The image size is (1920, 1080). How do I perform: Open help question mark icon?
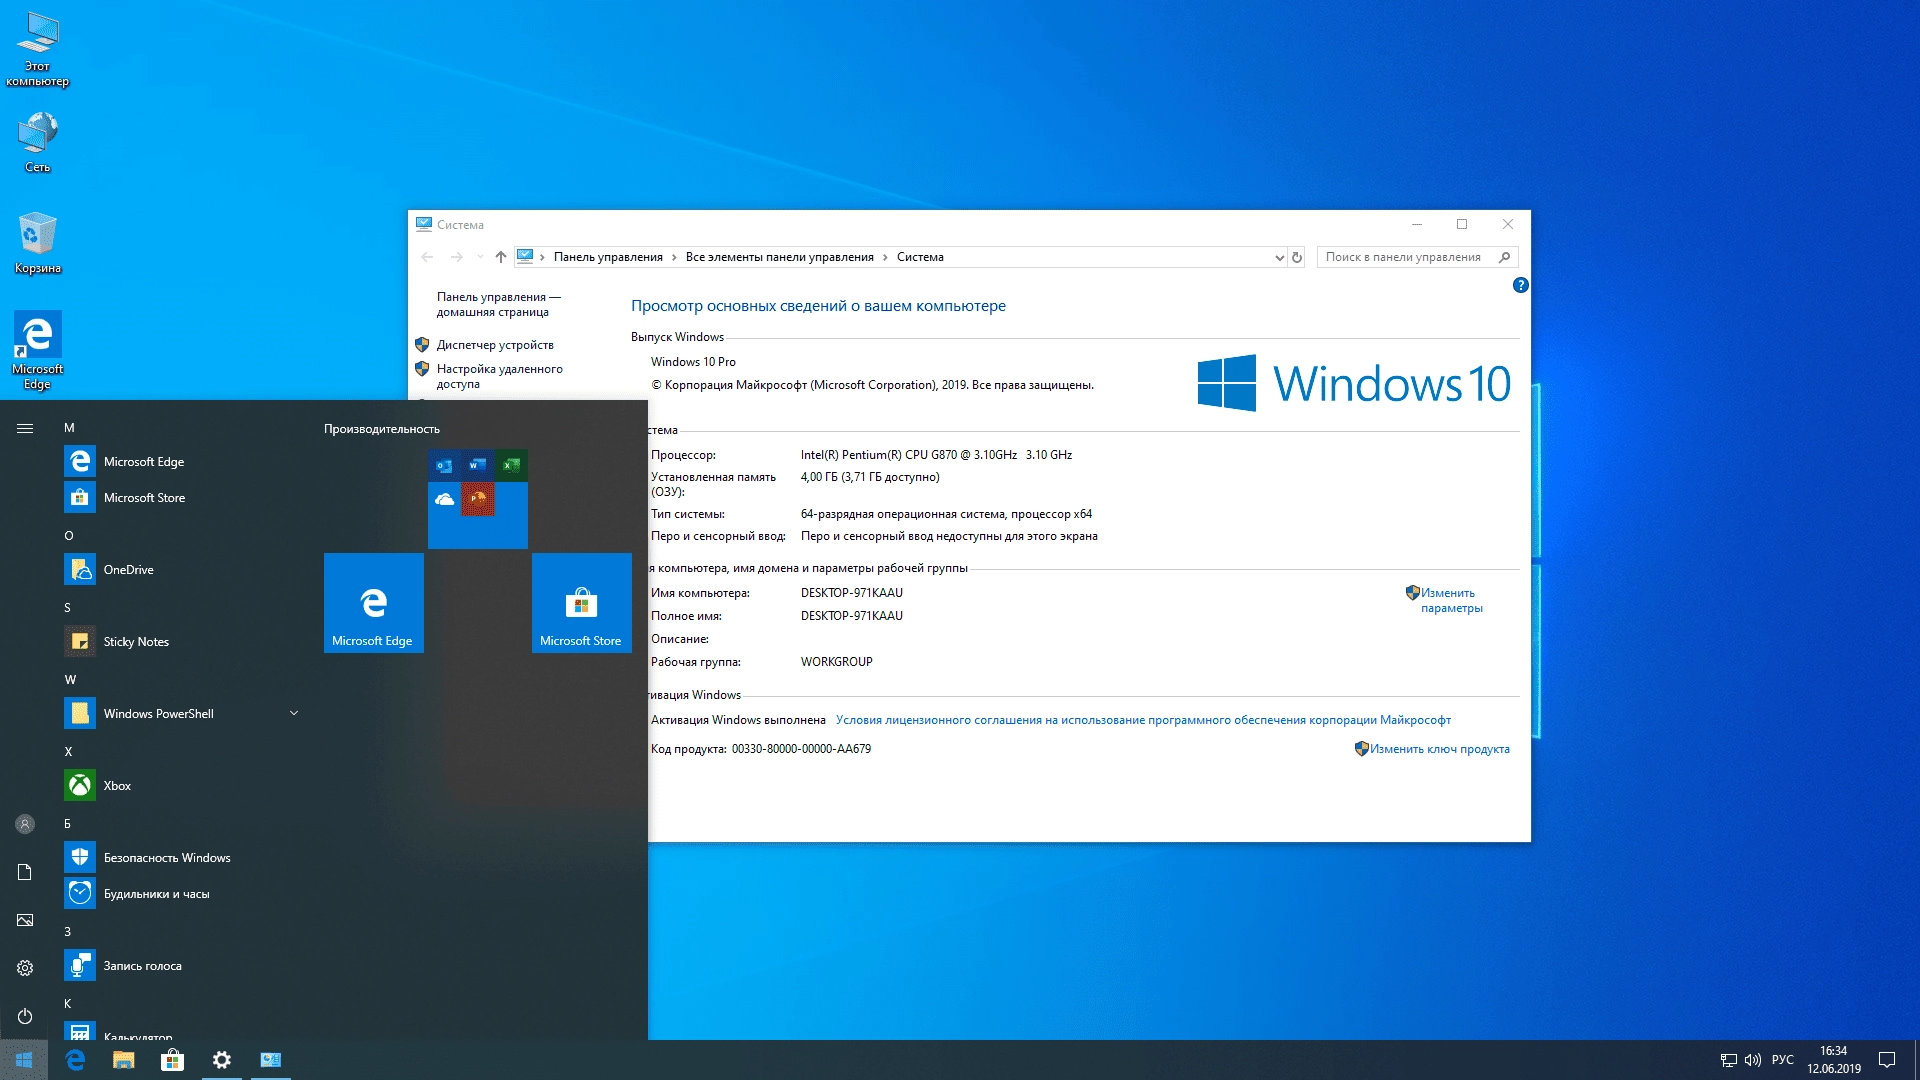(1520, 285)
